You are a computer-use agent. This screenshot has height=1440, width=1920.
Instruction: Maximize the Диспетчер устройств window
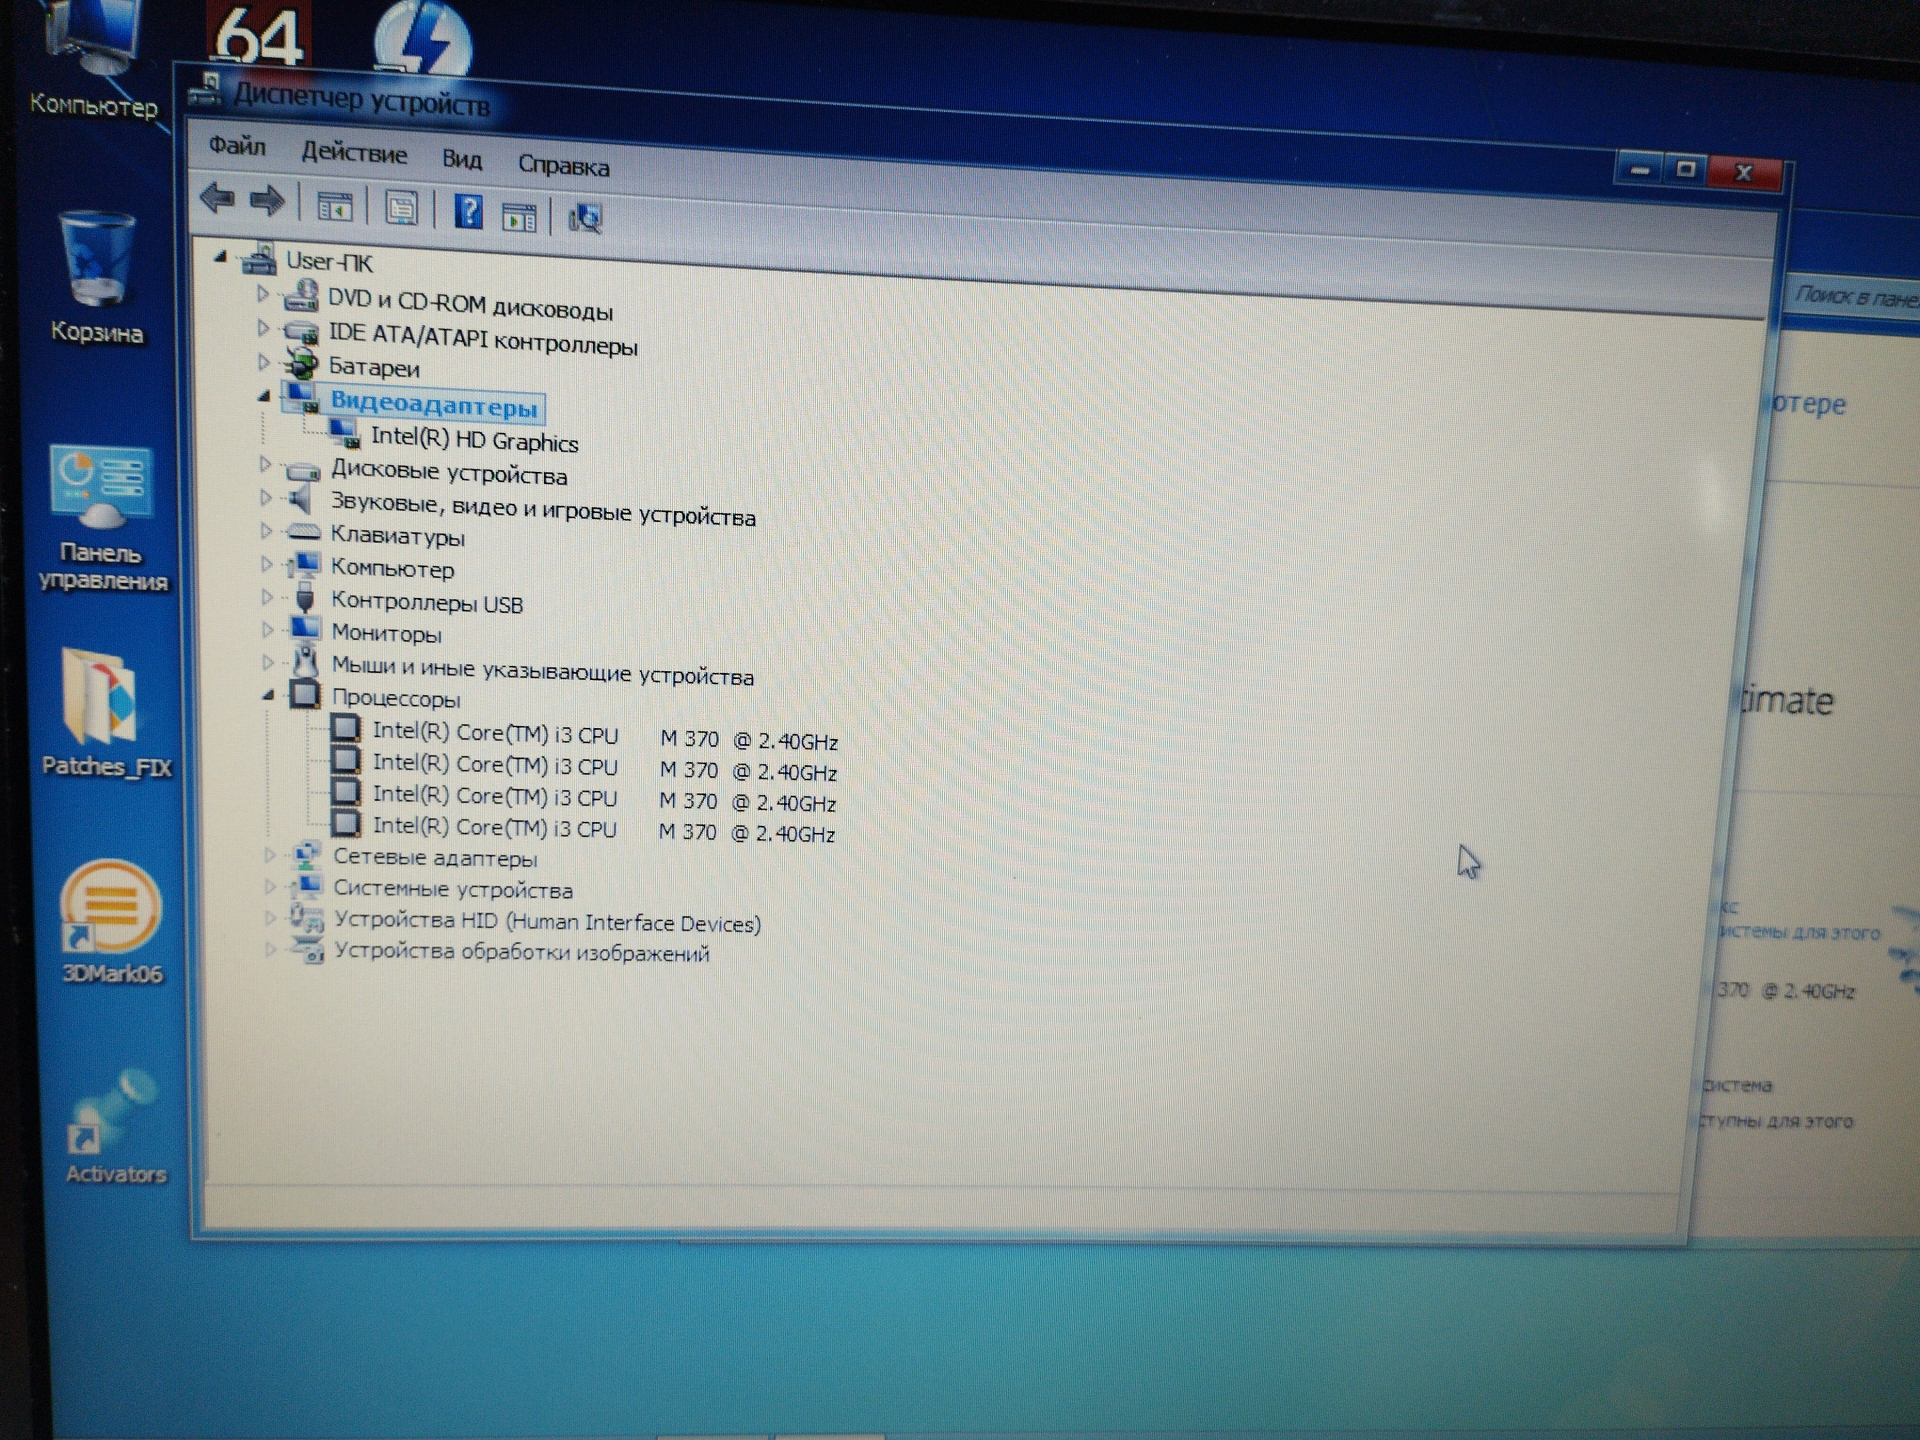pyautogui.click(x=1685, y=170)
